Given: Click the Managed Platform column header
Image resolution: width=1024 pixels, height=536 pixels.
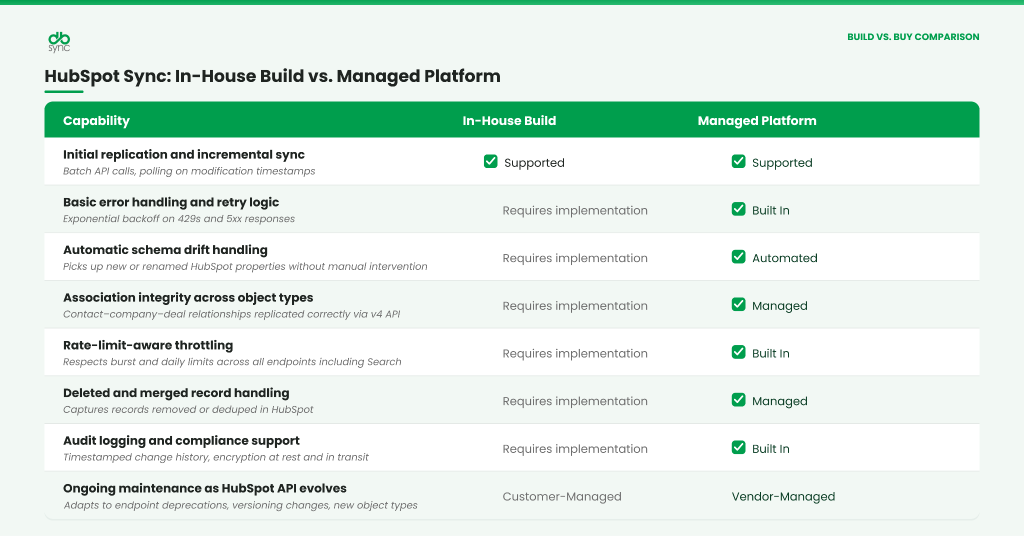Looking at the screenshot, I should pyautogui.click(x=757, y=121).
